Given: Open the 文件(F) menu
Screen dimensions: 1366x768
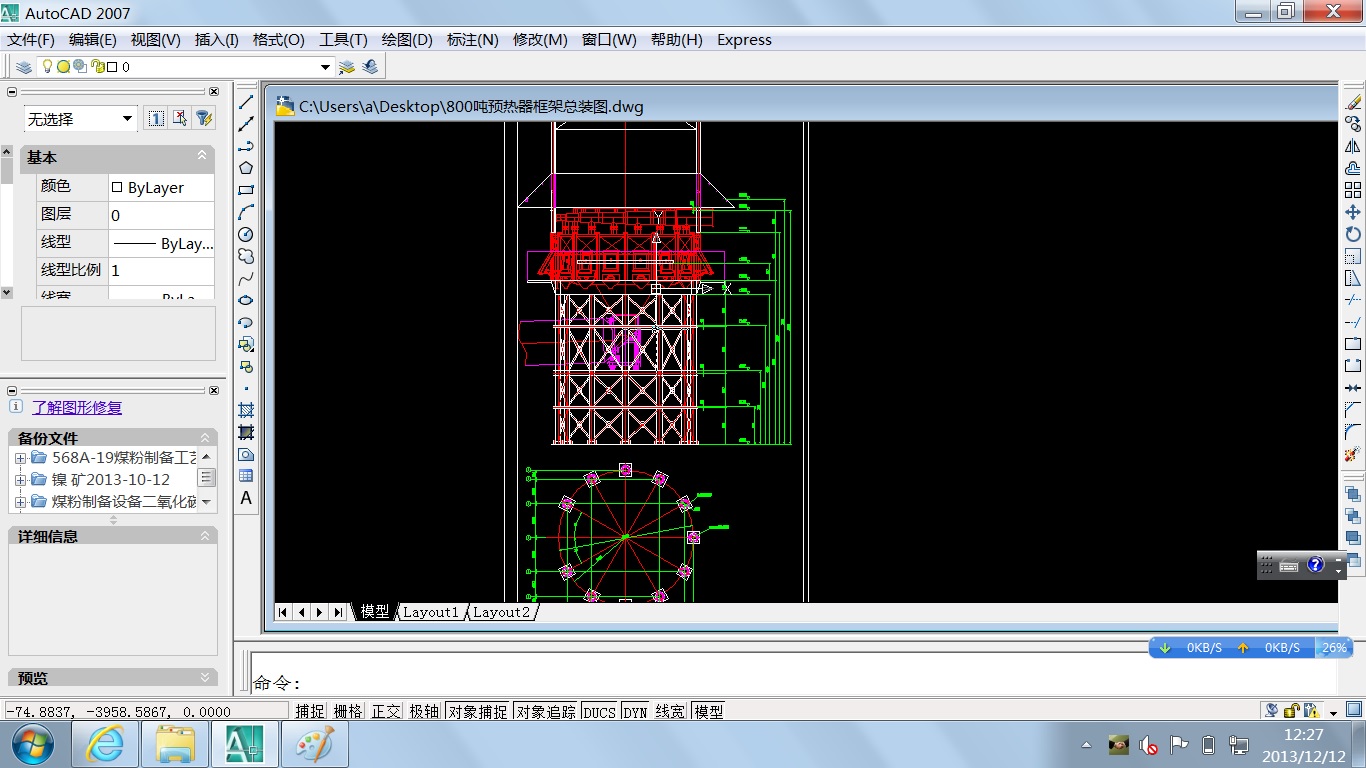Looking at the screenshot, I should (31, 40).
